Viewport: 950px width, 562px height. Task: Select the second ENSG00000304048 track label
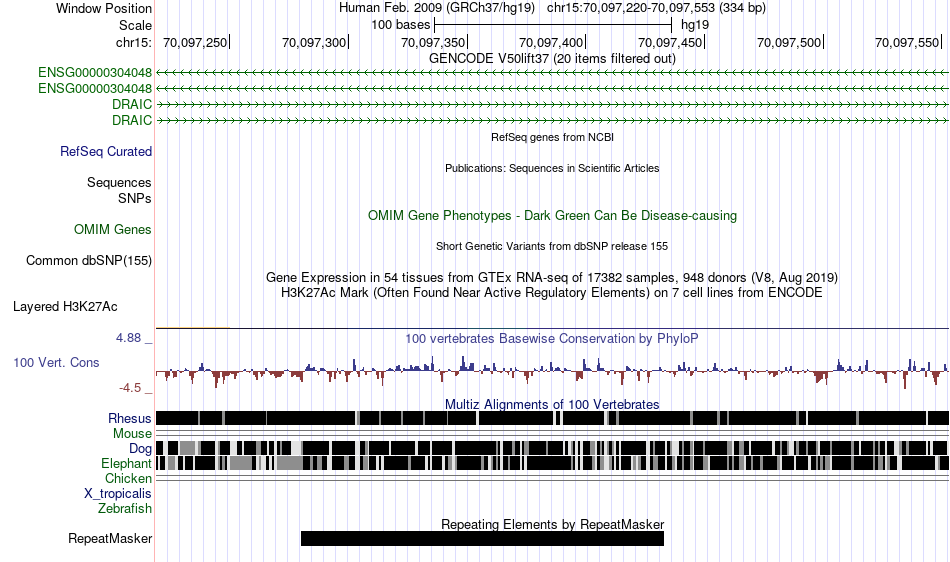(x=95, y=88)
